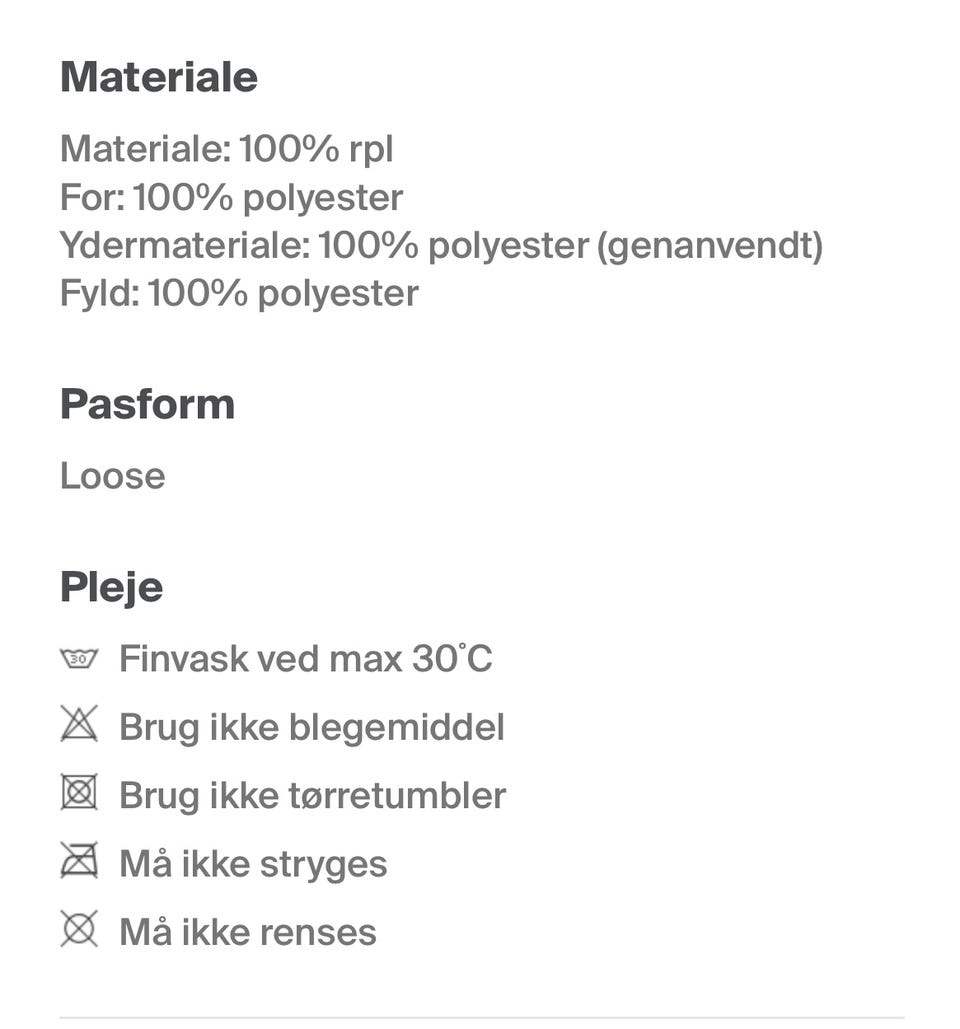Screen dimensions: 960x1029
Task: Click the do-not-iron crossed iron icon
Action: pos(79,862)
